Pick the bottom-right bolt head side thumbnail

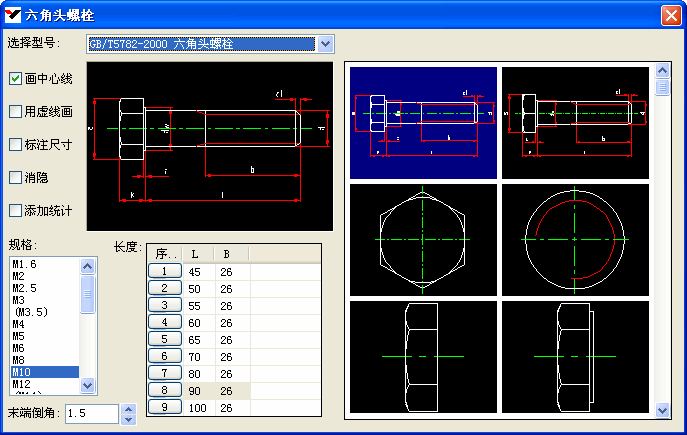click(575, 355)
